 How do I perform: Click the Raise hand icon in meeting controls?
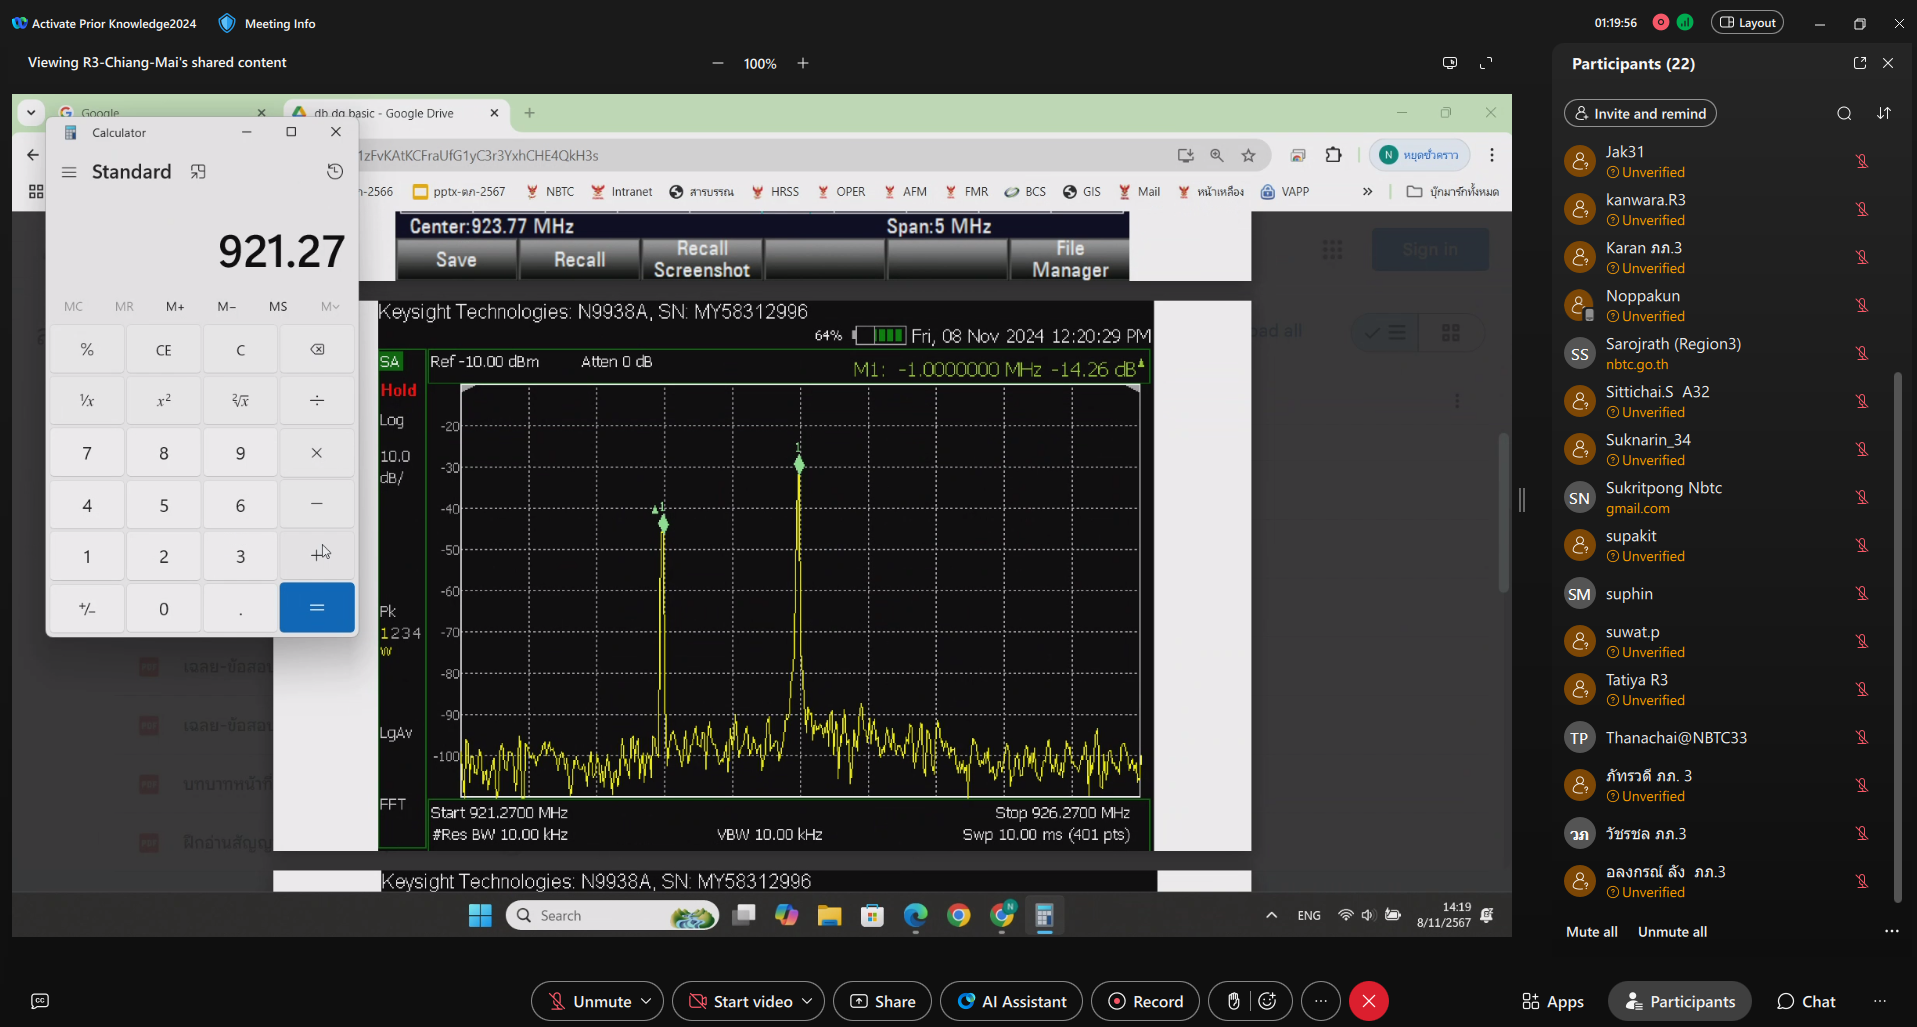pyautogui.click(x=1234, y=1001)
